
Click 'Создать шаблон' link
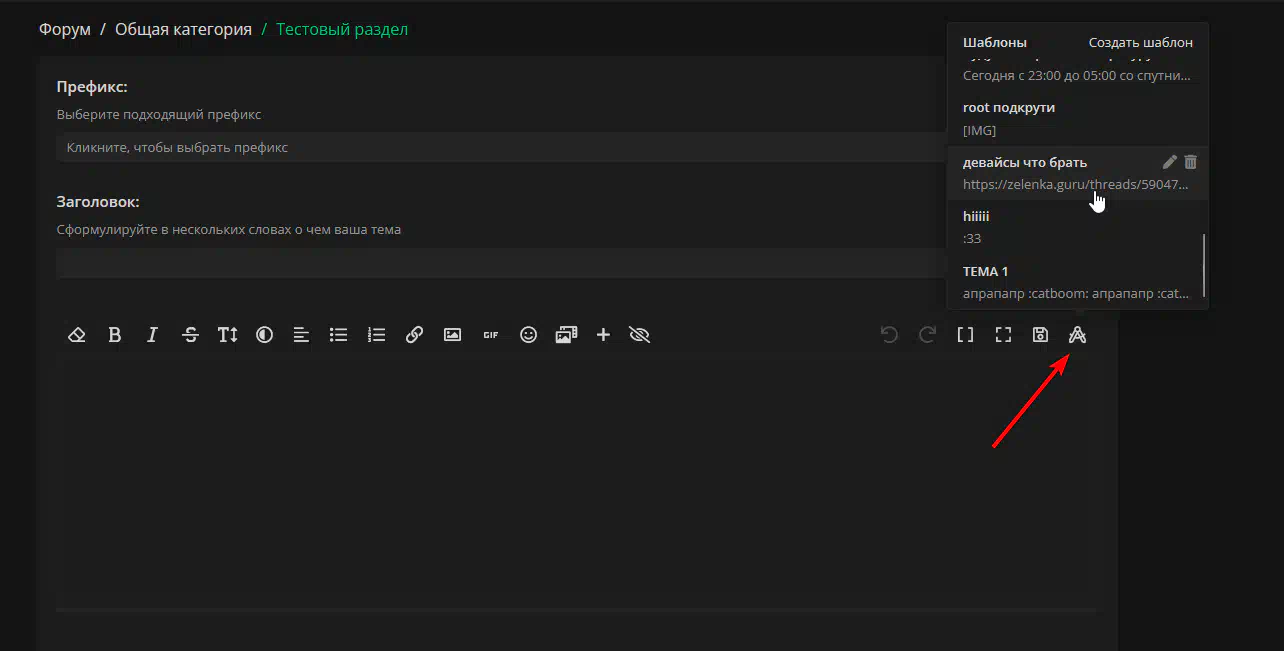[1140, 43]
